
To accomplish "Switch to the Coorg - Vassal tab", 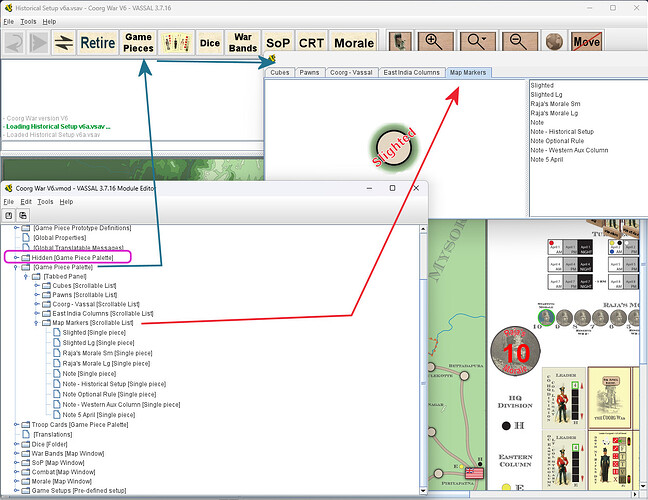I will click(x=351, y=72).
